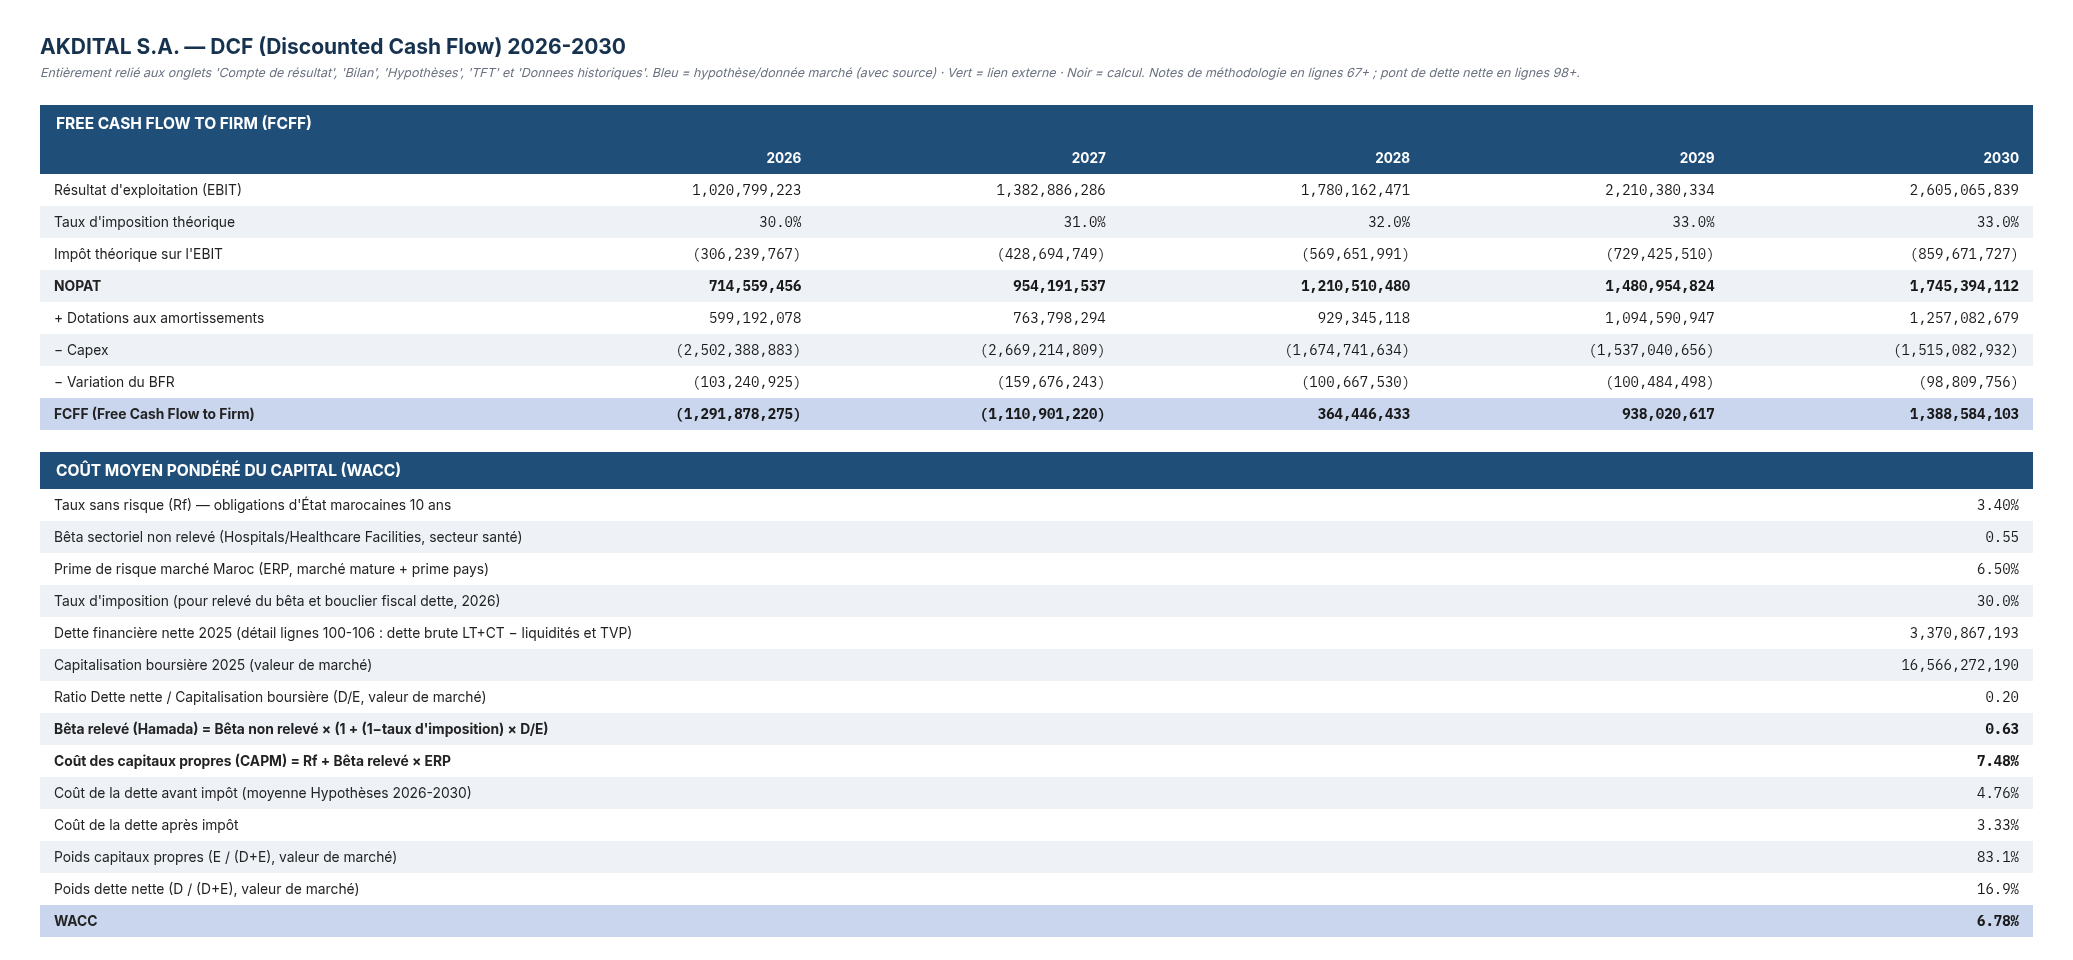Click Coût de la dette avant impôt label
The image size is (2073, 960).
point(263,793)
